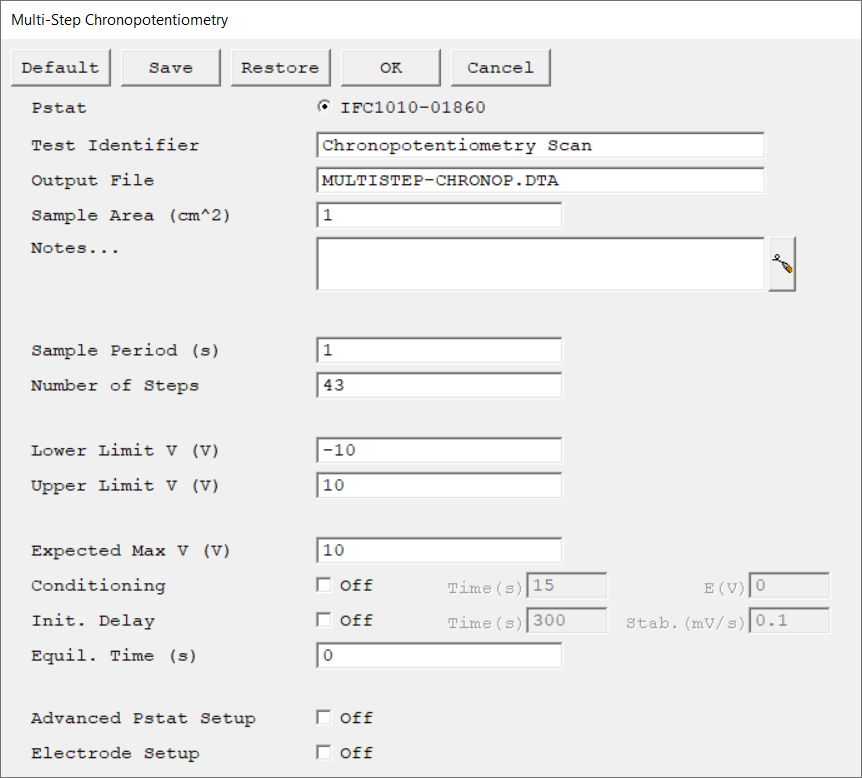Toggle the Init. Delay checkbox
862x778 pixels.
[324, 620]
